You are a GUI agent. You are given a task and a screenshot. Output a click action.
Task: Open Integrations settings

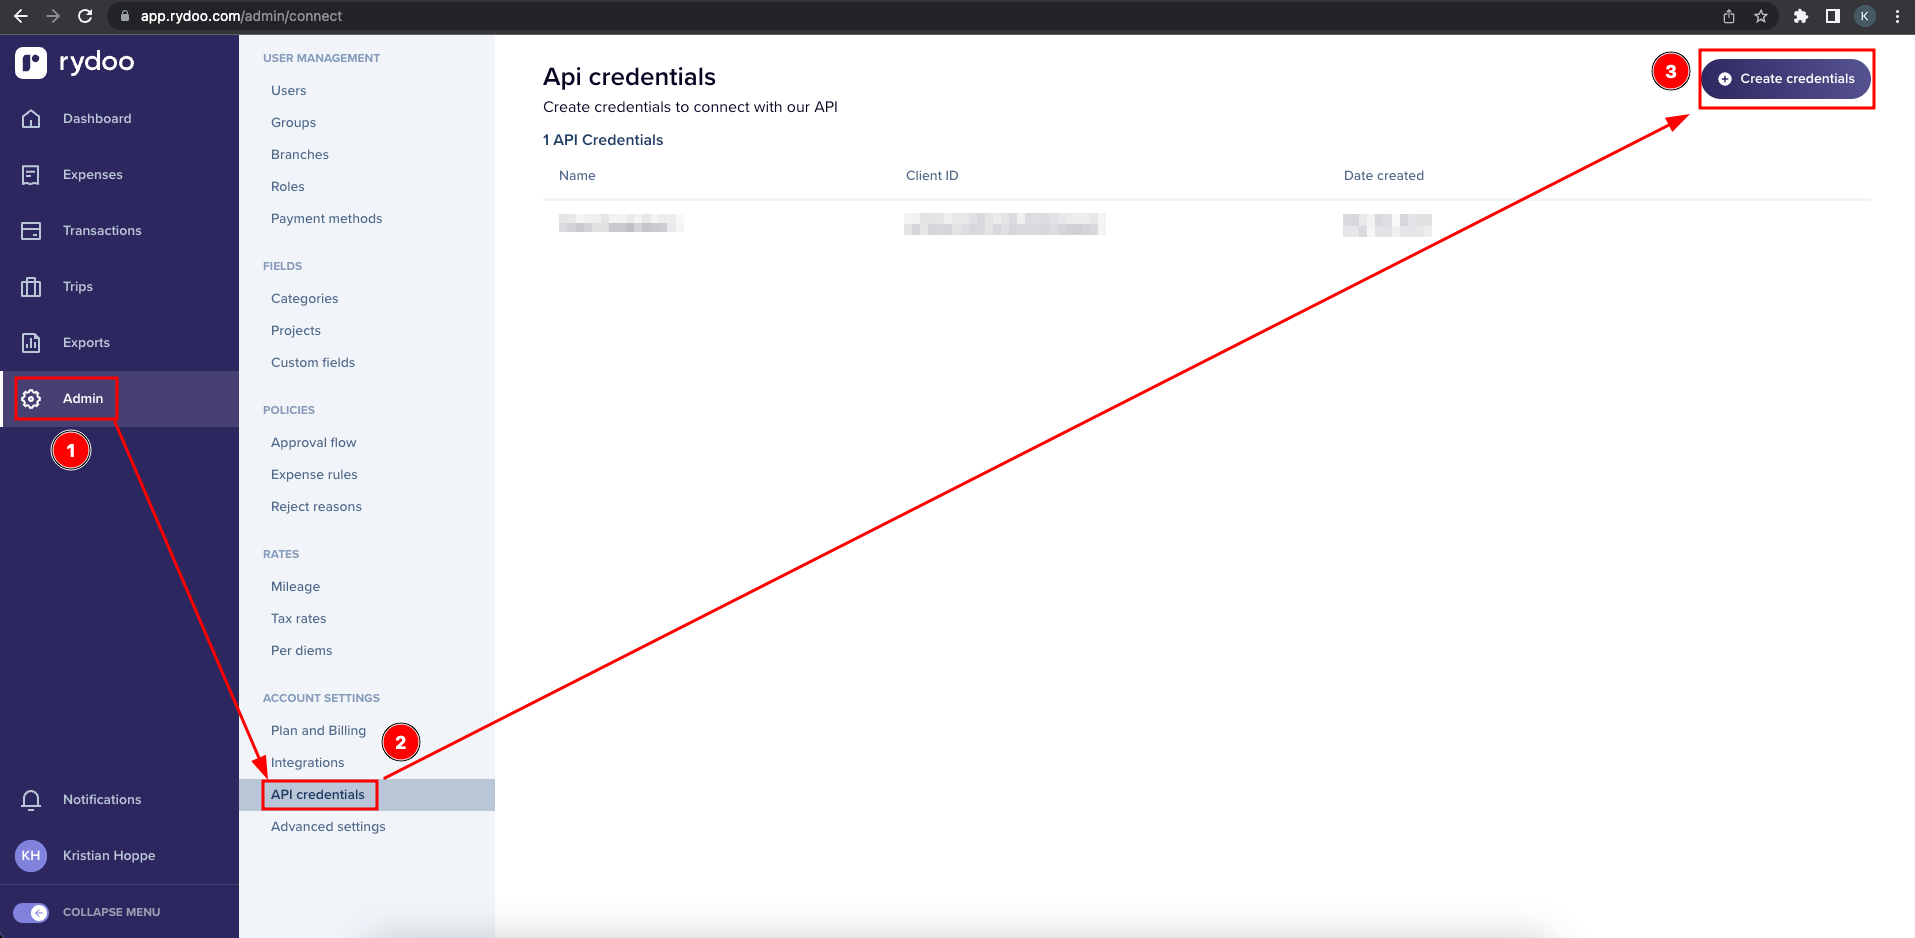pos(308,763)
